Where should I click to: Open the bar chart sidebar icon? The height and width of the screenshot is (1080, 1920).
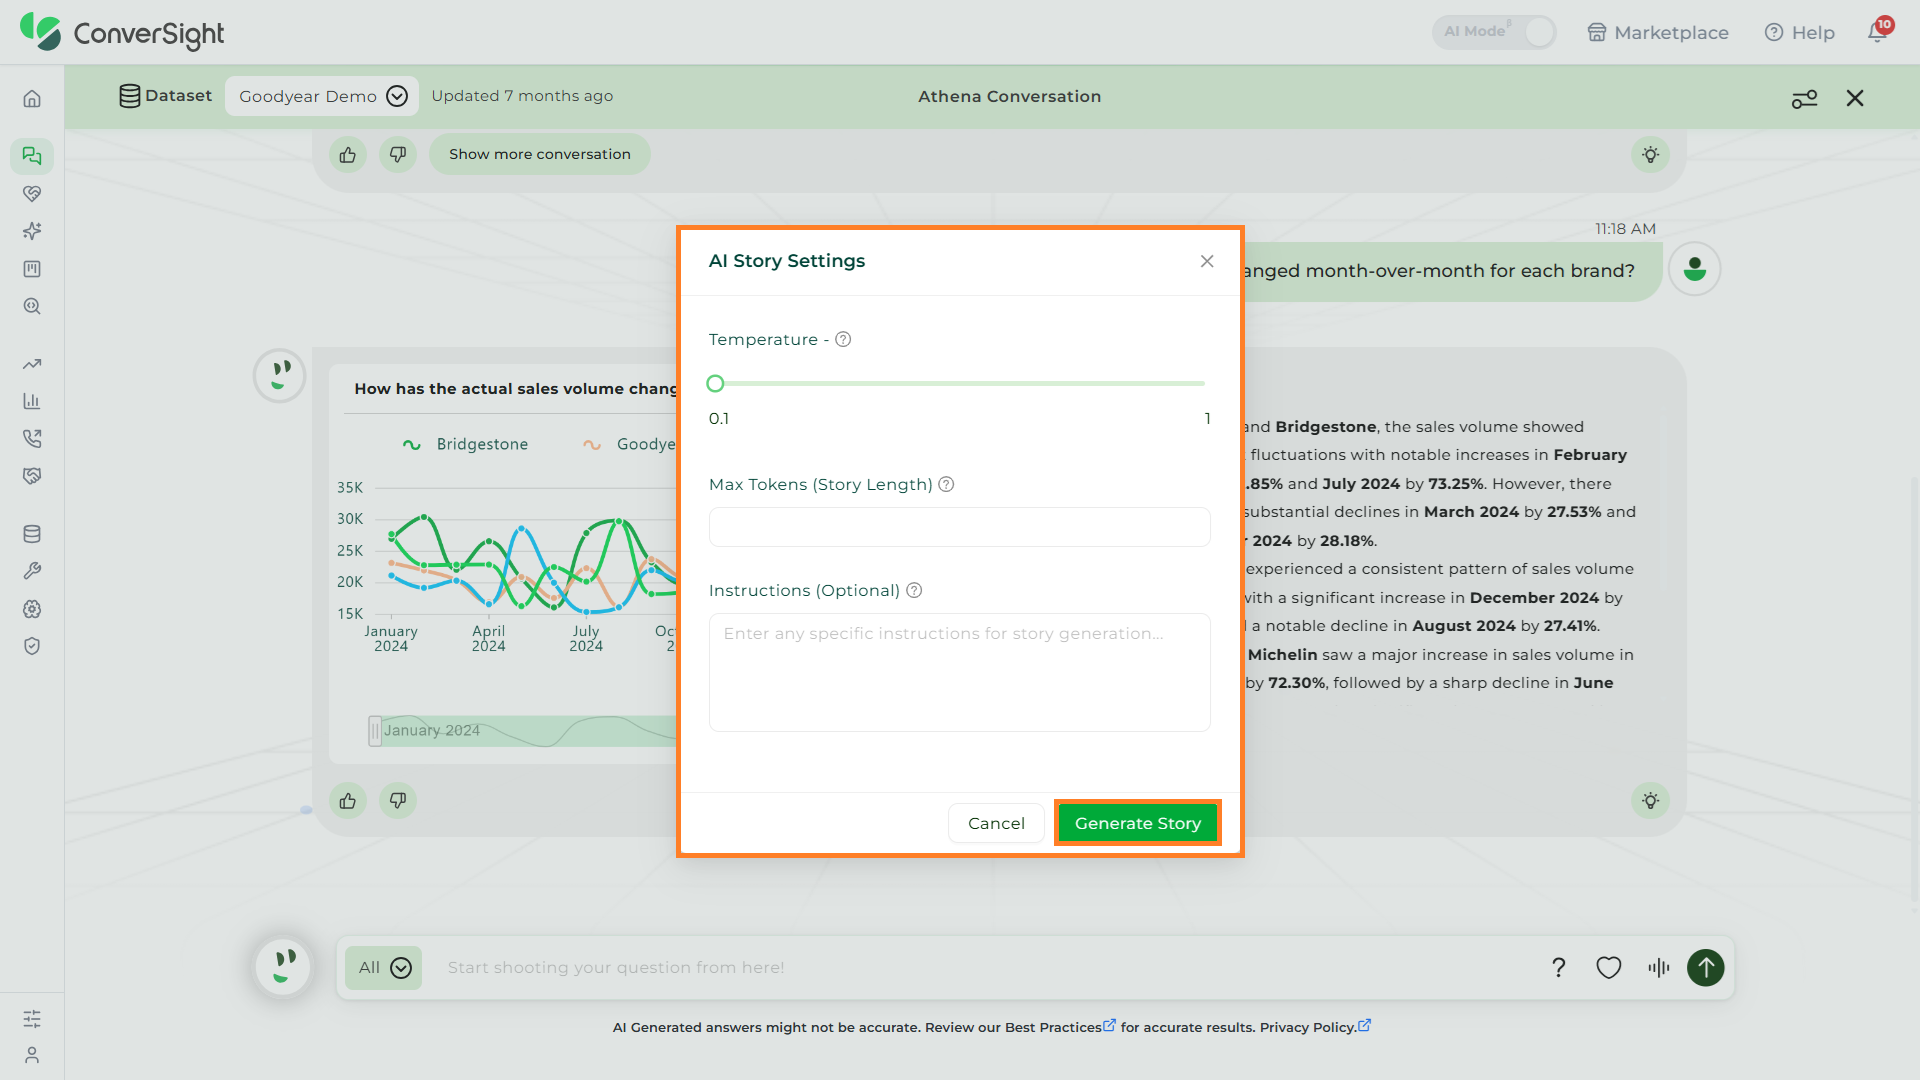click(32, 401)
